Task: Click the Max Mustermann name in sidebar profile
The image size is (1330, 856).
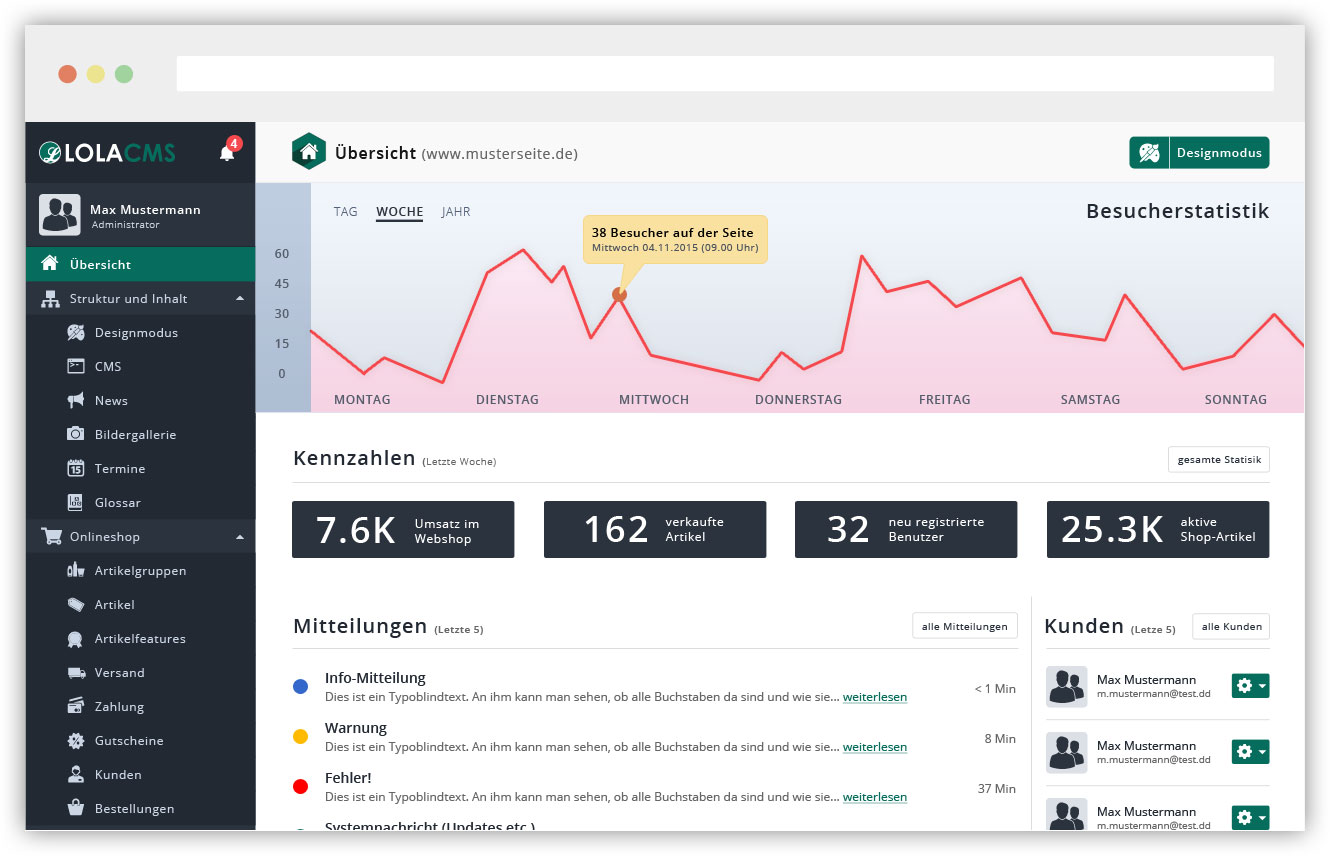Action: tap(145, 210)
